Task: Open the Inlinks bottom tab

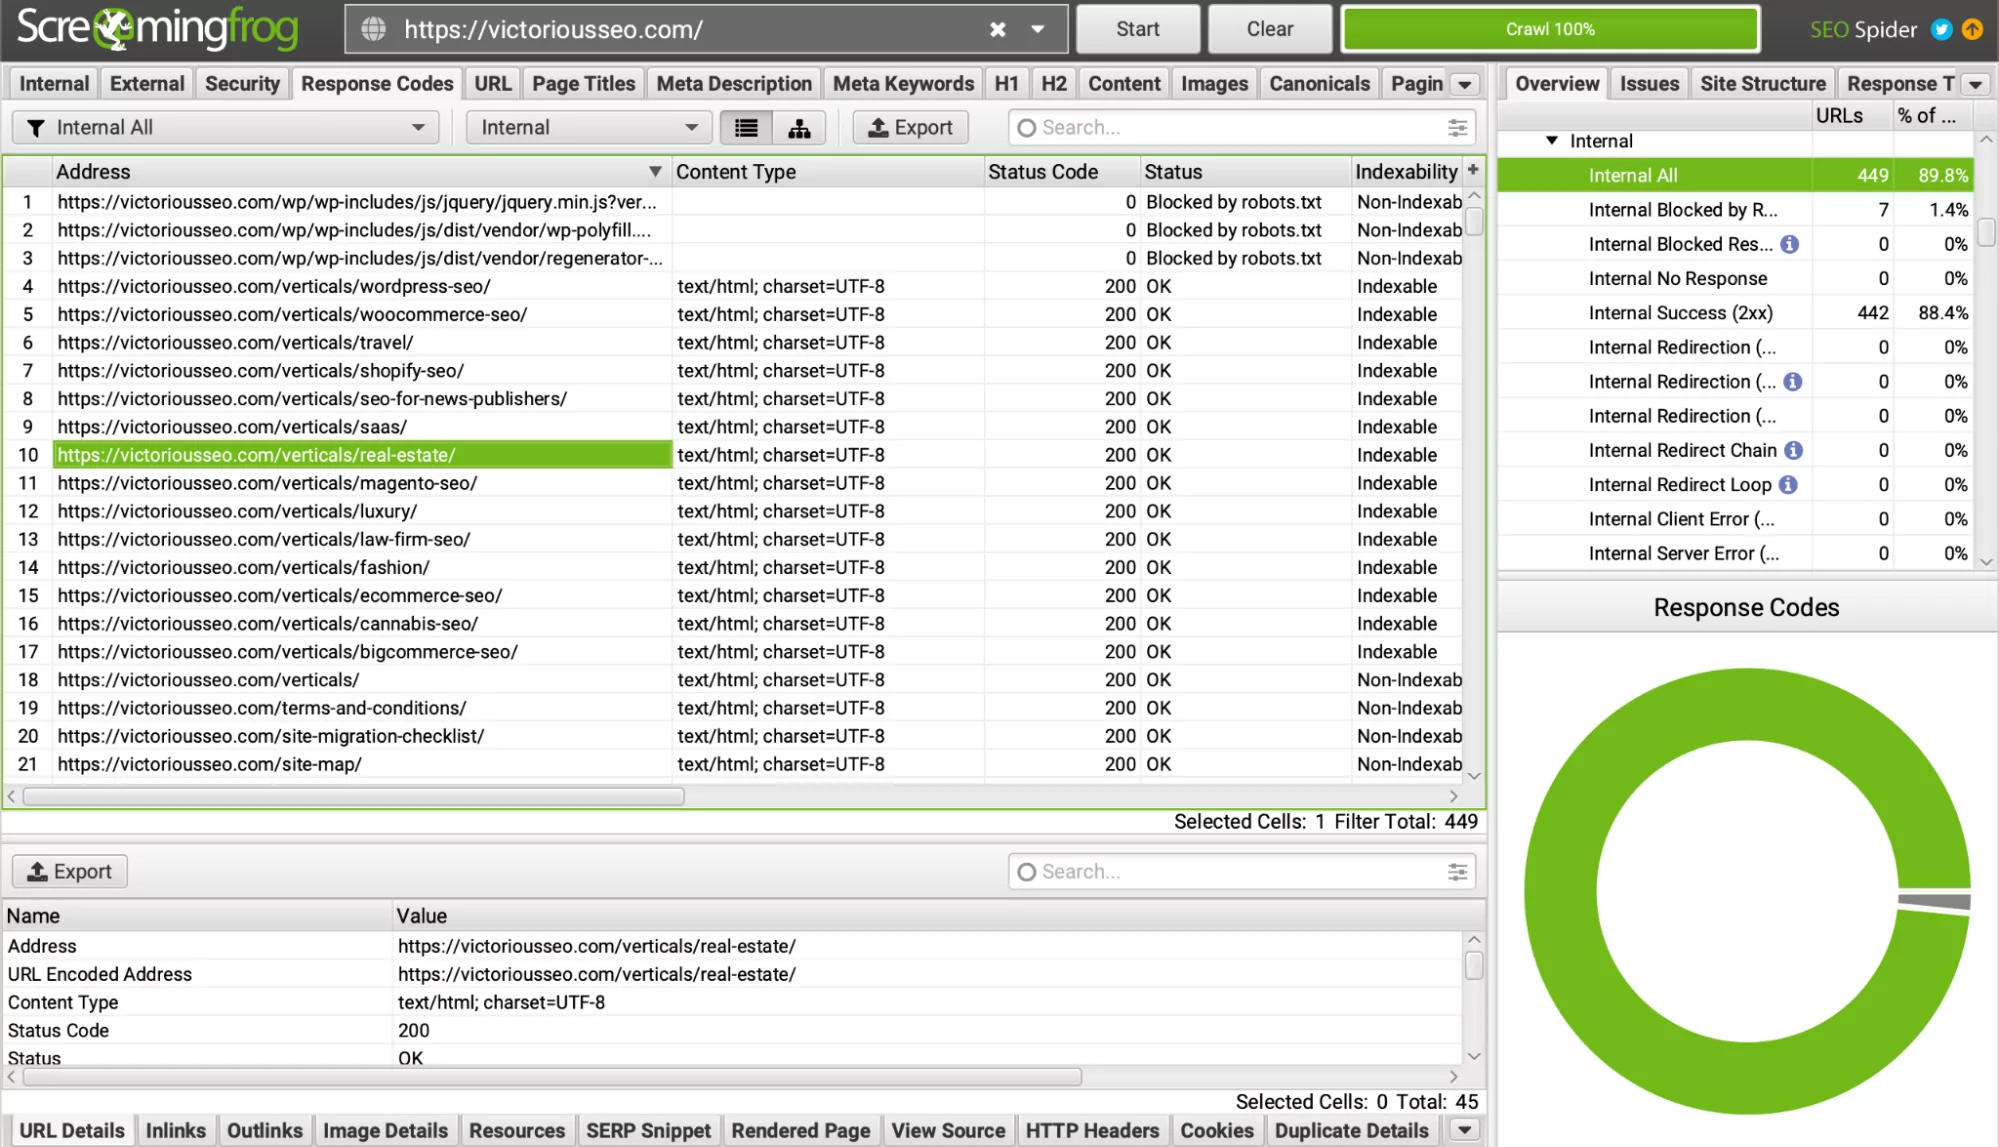Action: 175,1131
